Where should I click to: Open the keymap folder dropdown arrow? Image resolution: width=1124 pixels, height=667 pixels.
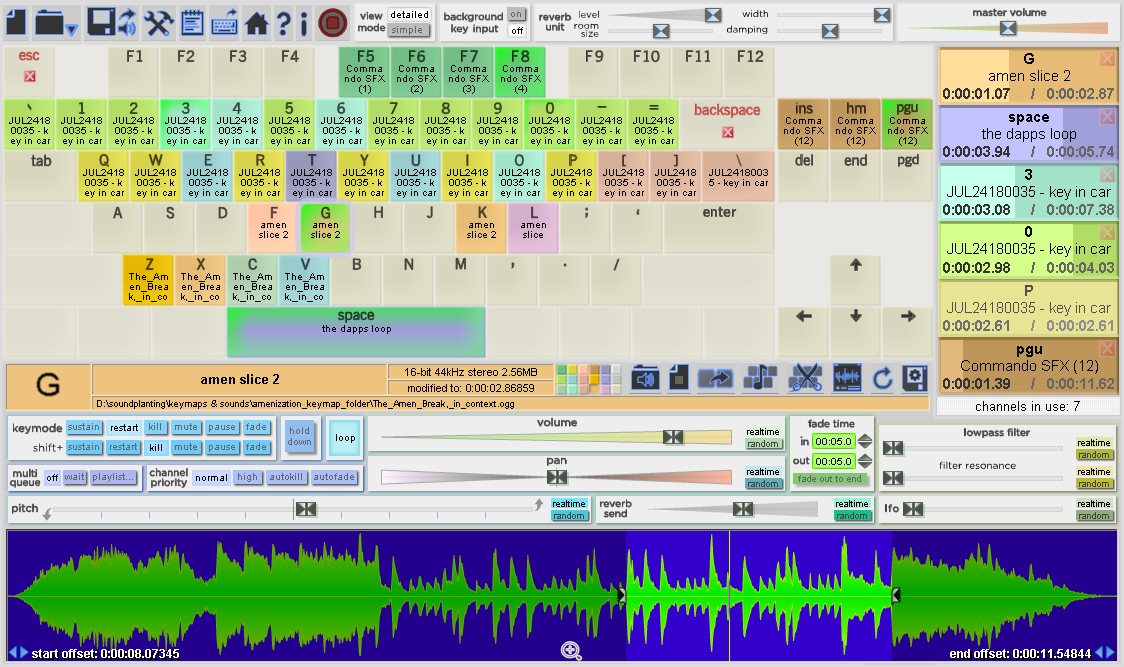pos(72,30)
